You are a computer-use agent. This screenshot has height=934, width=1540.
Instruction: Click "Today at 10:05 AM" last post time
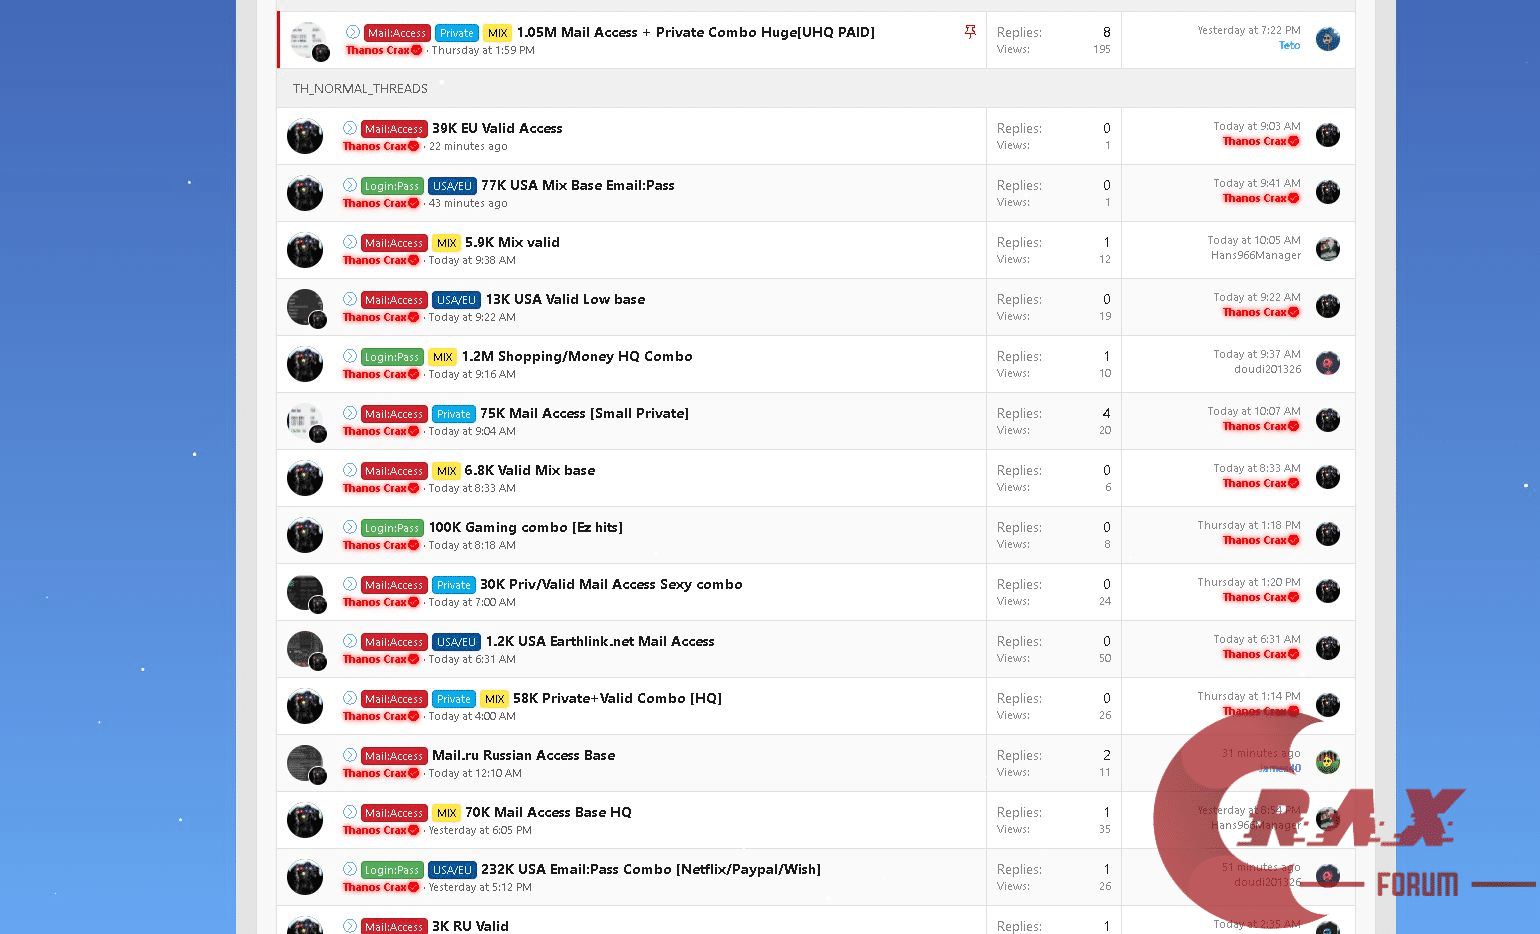coord(1254,240)
